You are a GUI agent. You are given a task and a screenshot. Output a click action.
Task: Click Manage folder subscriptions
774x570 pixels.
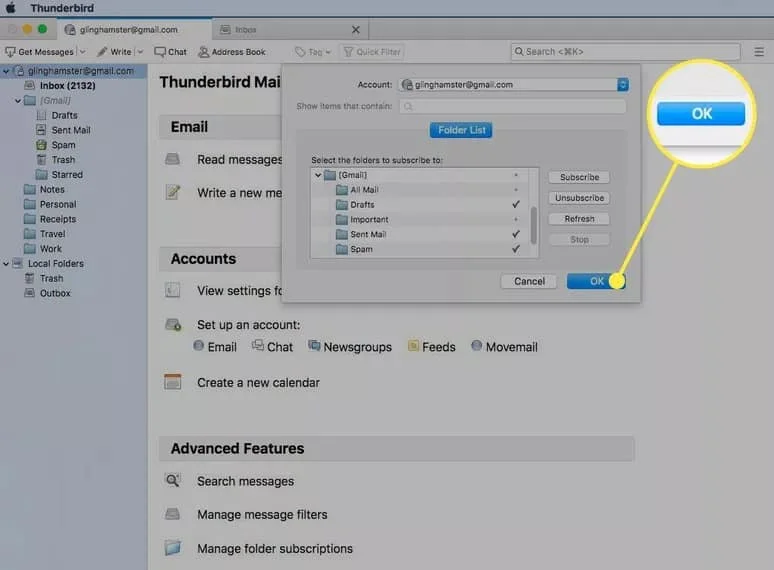[275, 549]
